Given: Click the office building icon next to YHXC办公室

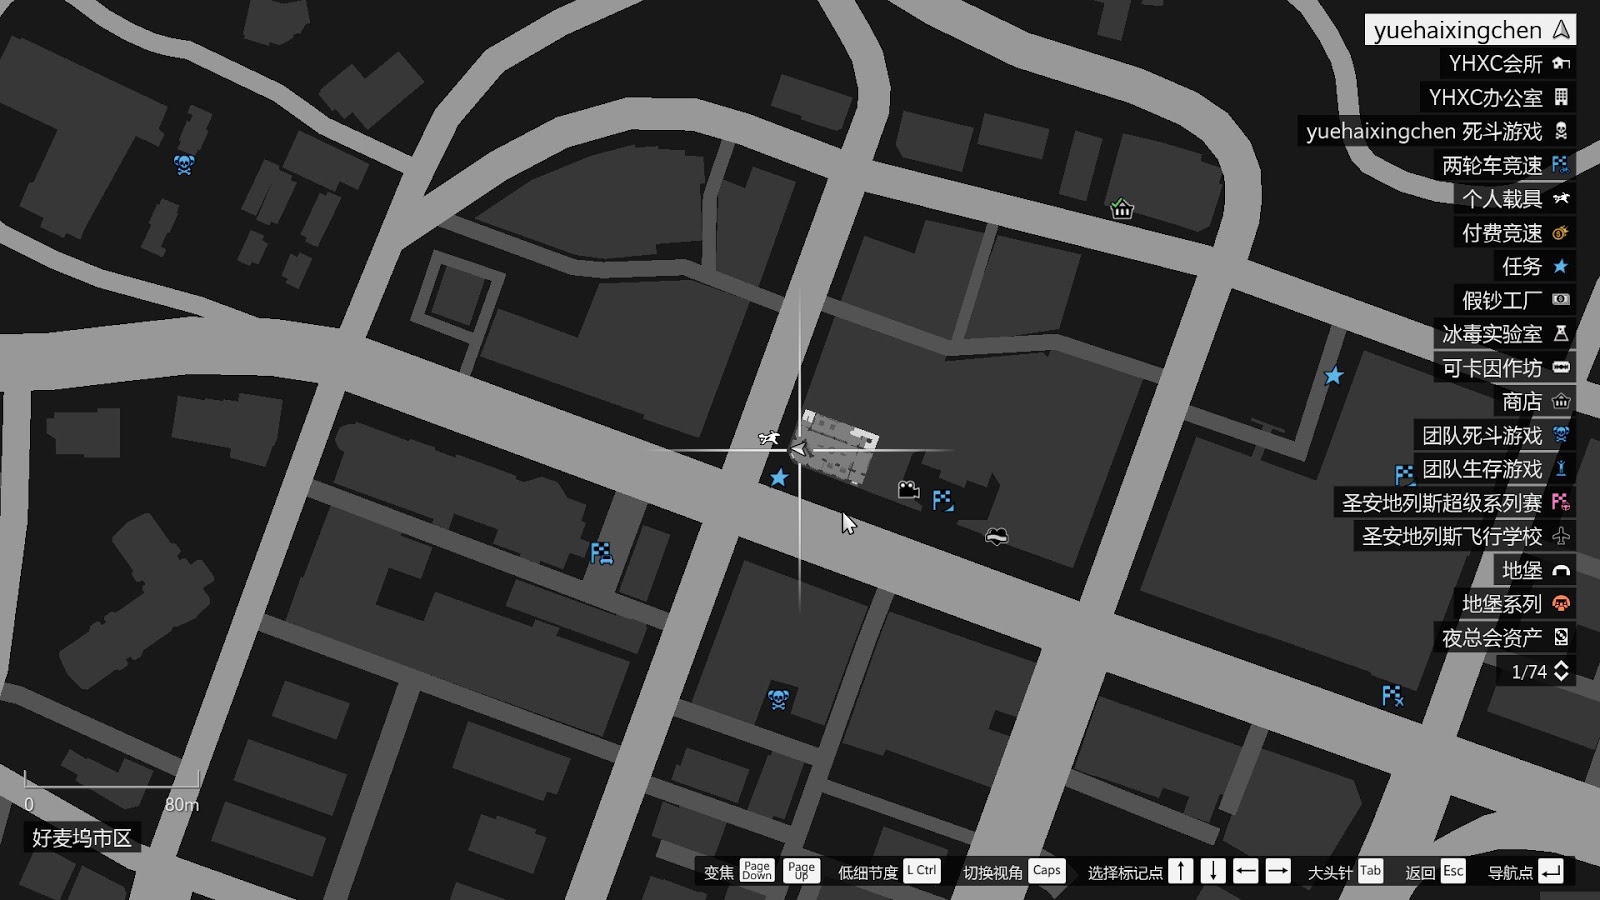Looking at the screenshot, I should tap(1561, 97).
